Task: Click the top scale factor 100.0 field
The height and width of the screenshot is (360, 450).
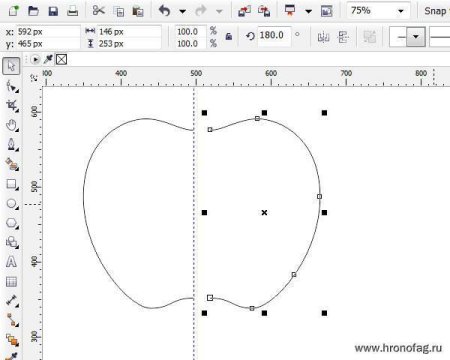Action: point(190,32)
